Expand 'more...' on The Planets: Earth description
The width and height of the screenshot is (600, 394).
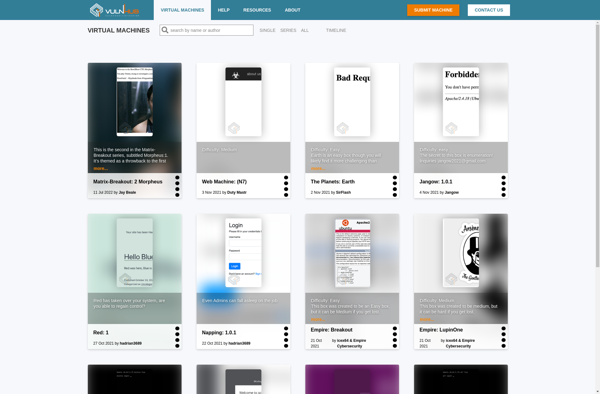pyautogui.click(x=318, y=168)
